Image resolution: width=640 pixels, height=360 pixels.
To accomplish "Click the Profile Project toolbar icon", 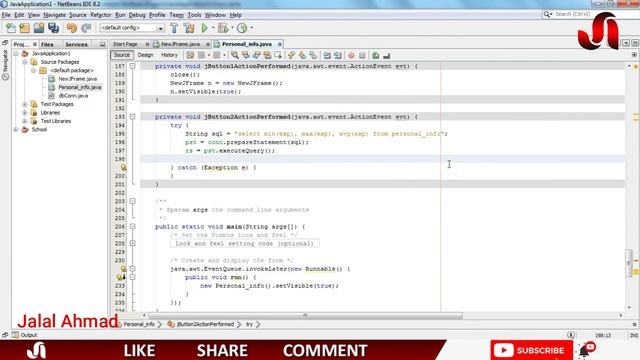I will click(x=242, y=28).
